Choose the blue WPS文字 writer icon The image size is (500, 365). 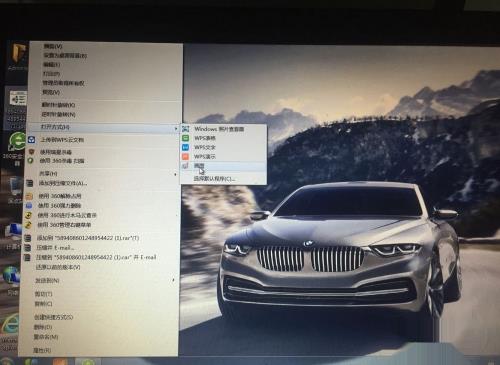pos(186,147)
